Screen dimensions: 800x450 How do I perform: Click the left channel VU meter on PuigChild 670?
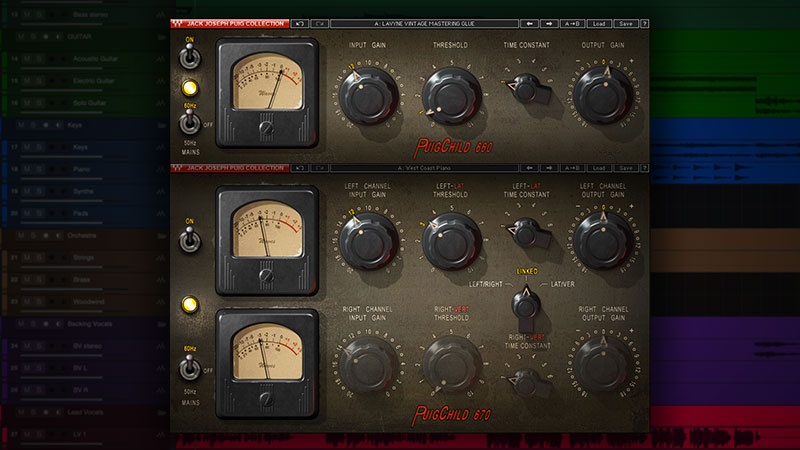click(268, 229)
